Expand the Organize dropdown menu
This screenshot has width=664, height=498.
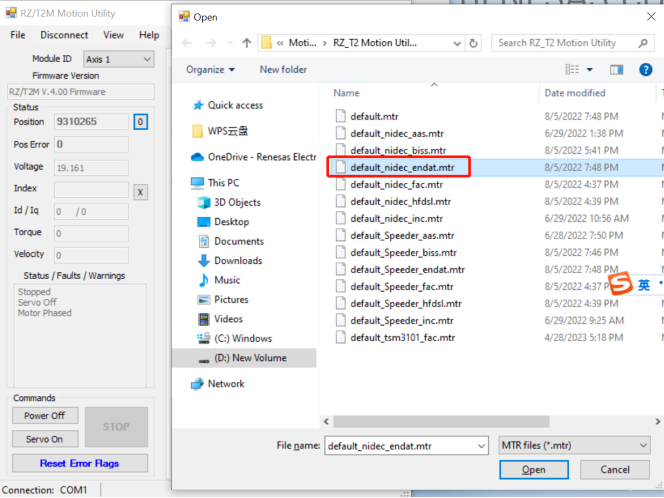[210, 69]
